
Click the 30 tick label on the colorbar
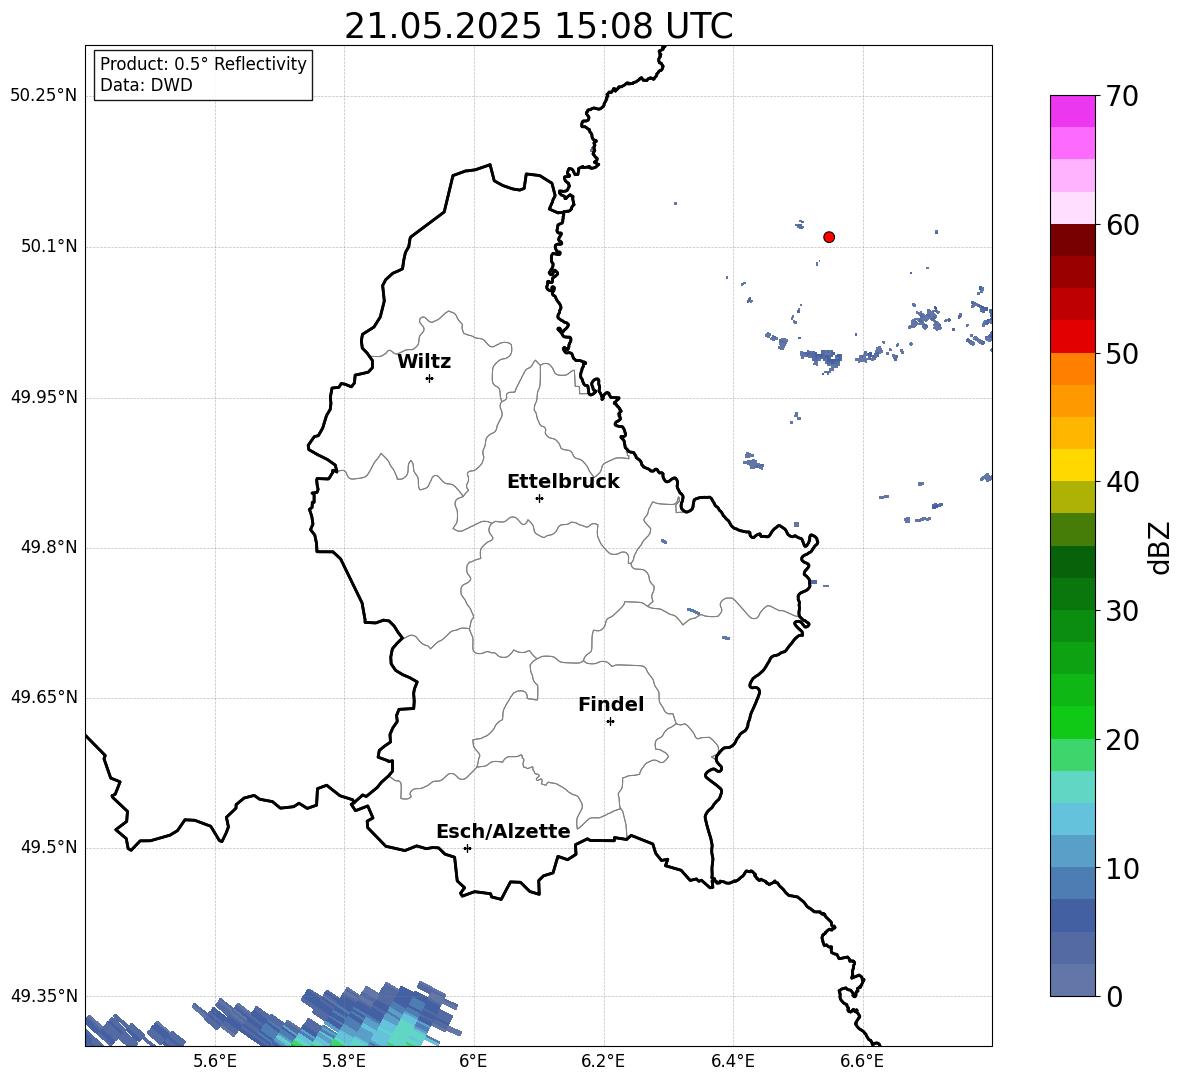[x=1122, y=611]
